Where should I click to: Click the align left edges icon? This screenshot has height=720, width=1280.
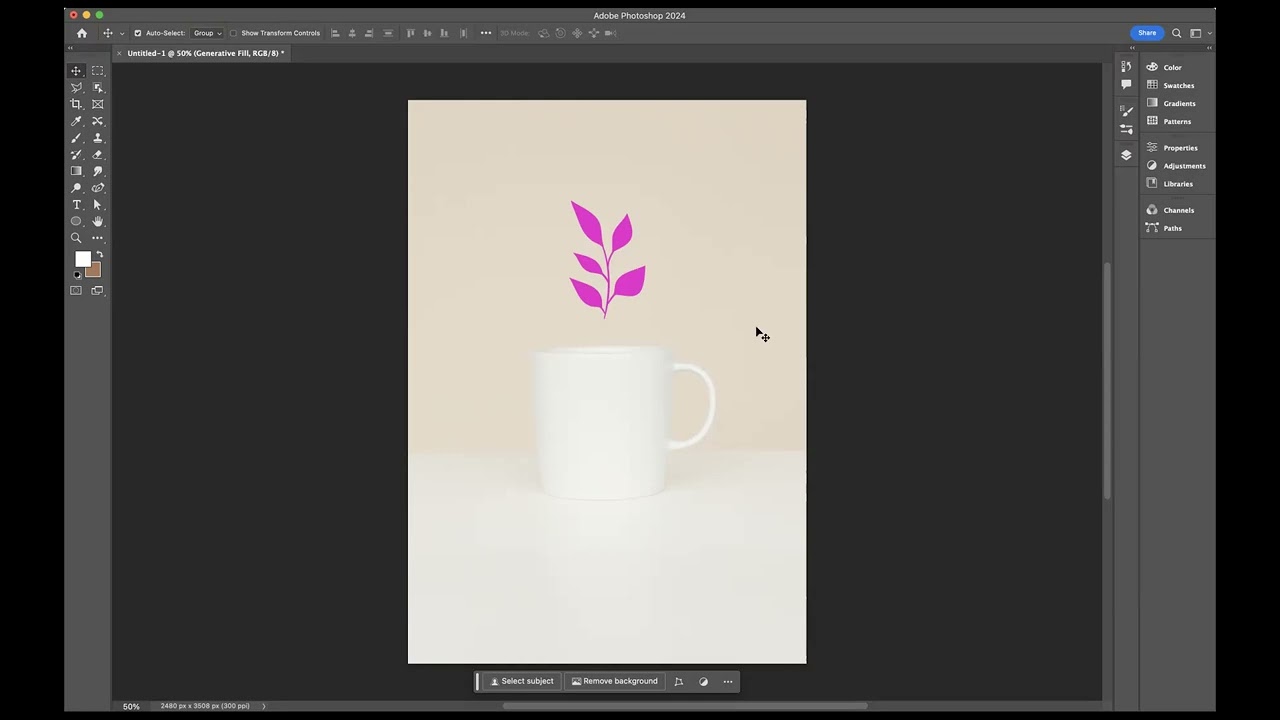click(335, 33)
